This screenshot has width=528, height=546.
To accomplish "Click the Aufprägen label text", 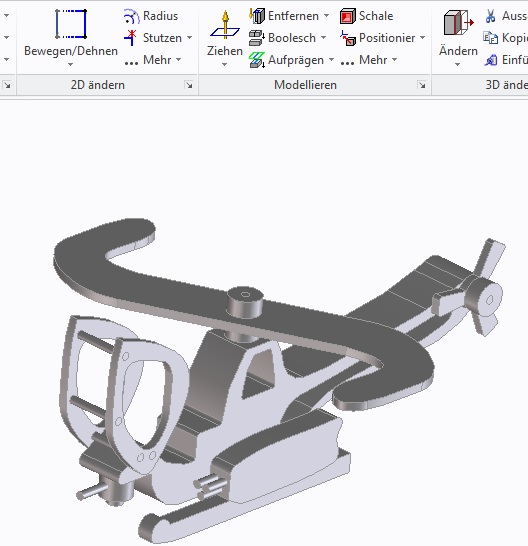I will (x=296, y=60).
